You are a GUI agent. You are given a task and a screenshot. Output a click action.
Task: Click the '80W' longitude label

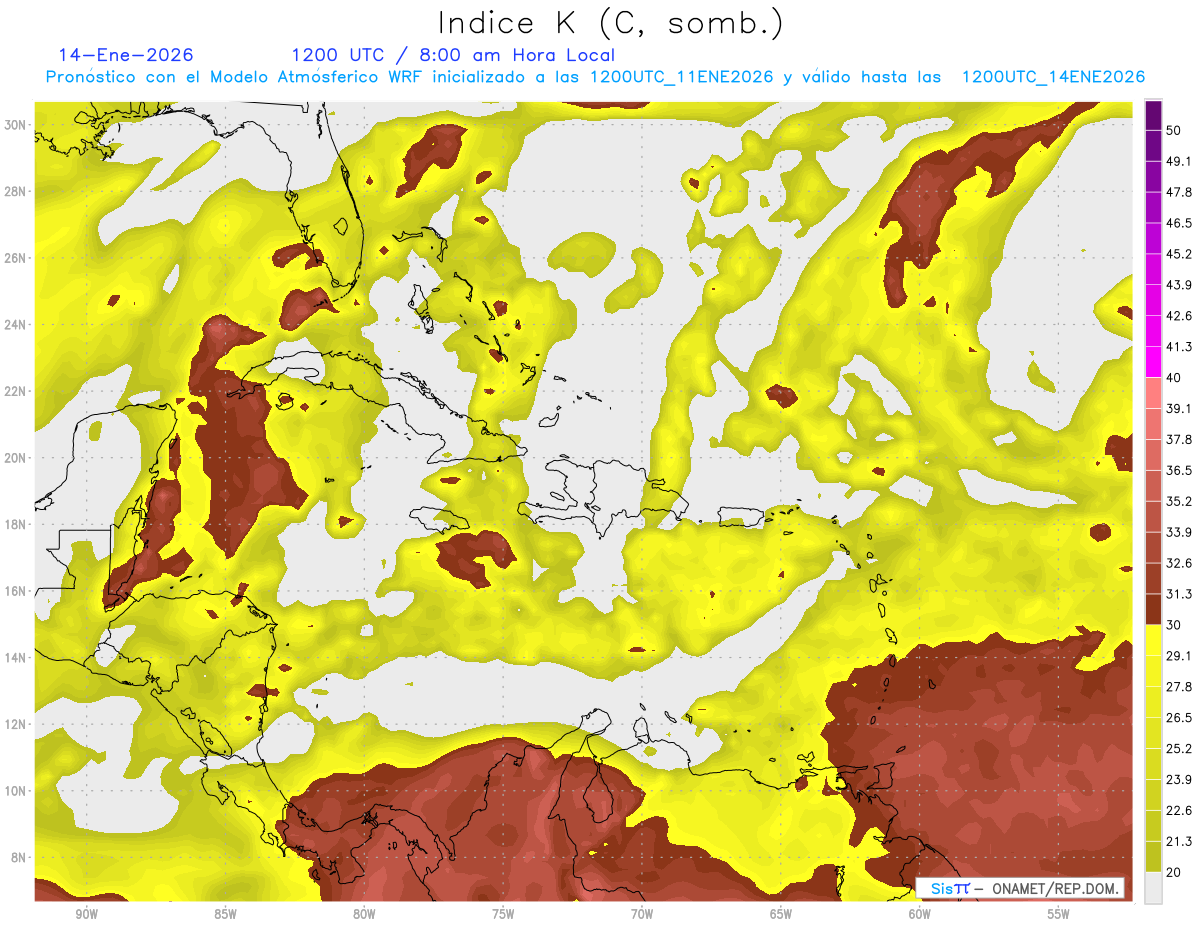pyautogui.click(x=364, y=915)
